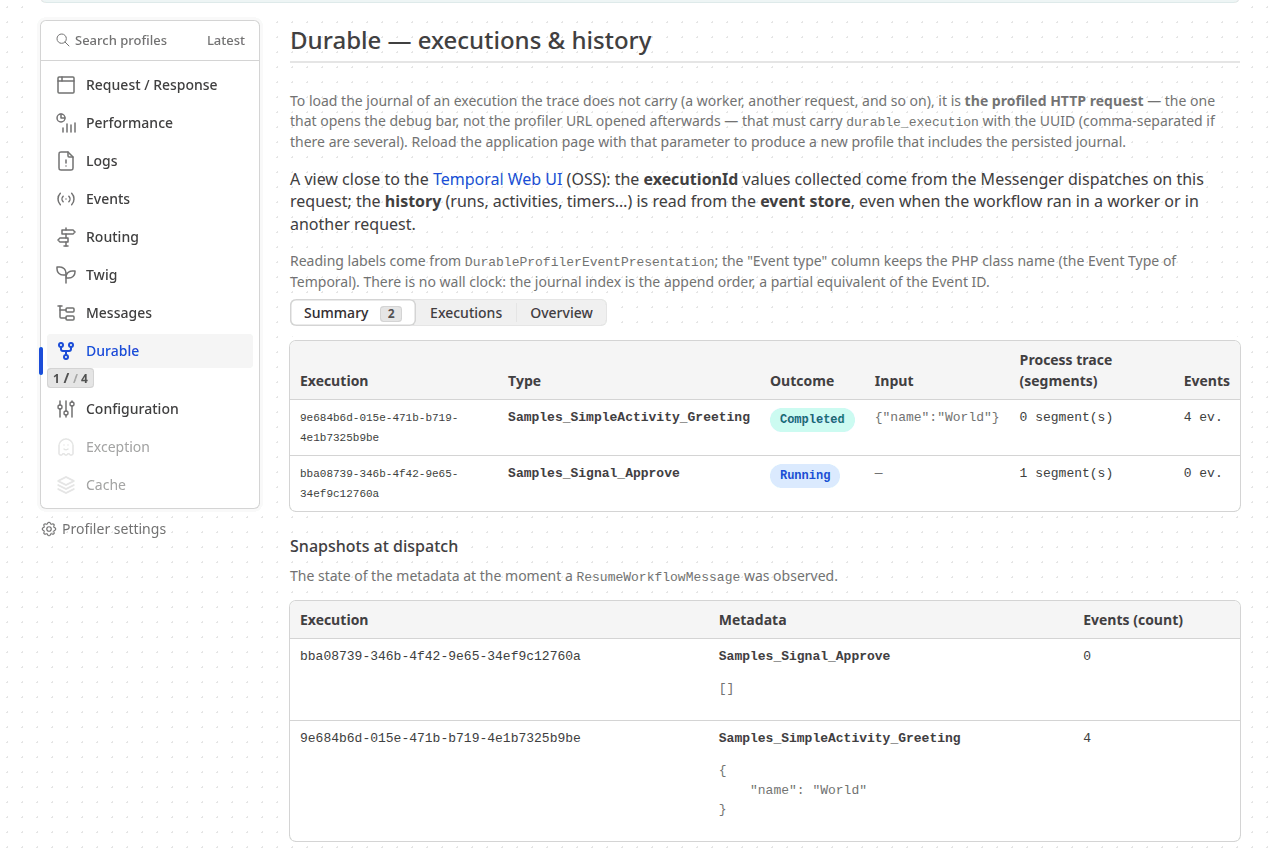The height and width of the screenshot is (860, 1280).
Task: Click the Configuration sliders icon
Action: pos(66,409)
